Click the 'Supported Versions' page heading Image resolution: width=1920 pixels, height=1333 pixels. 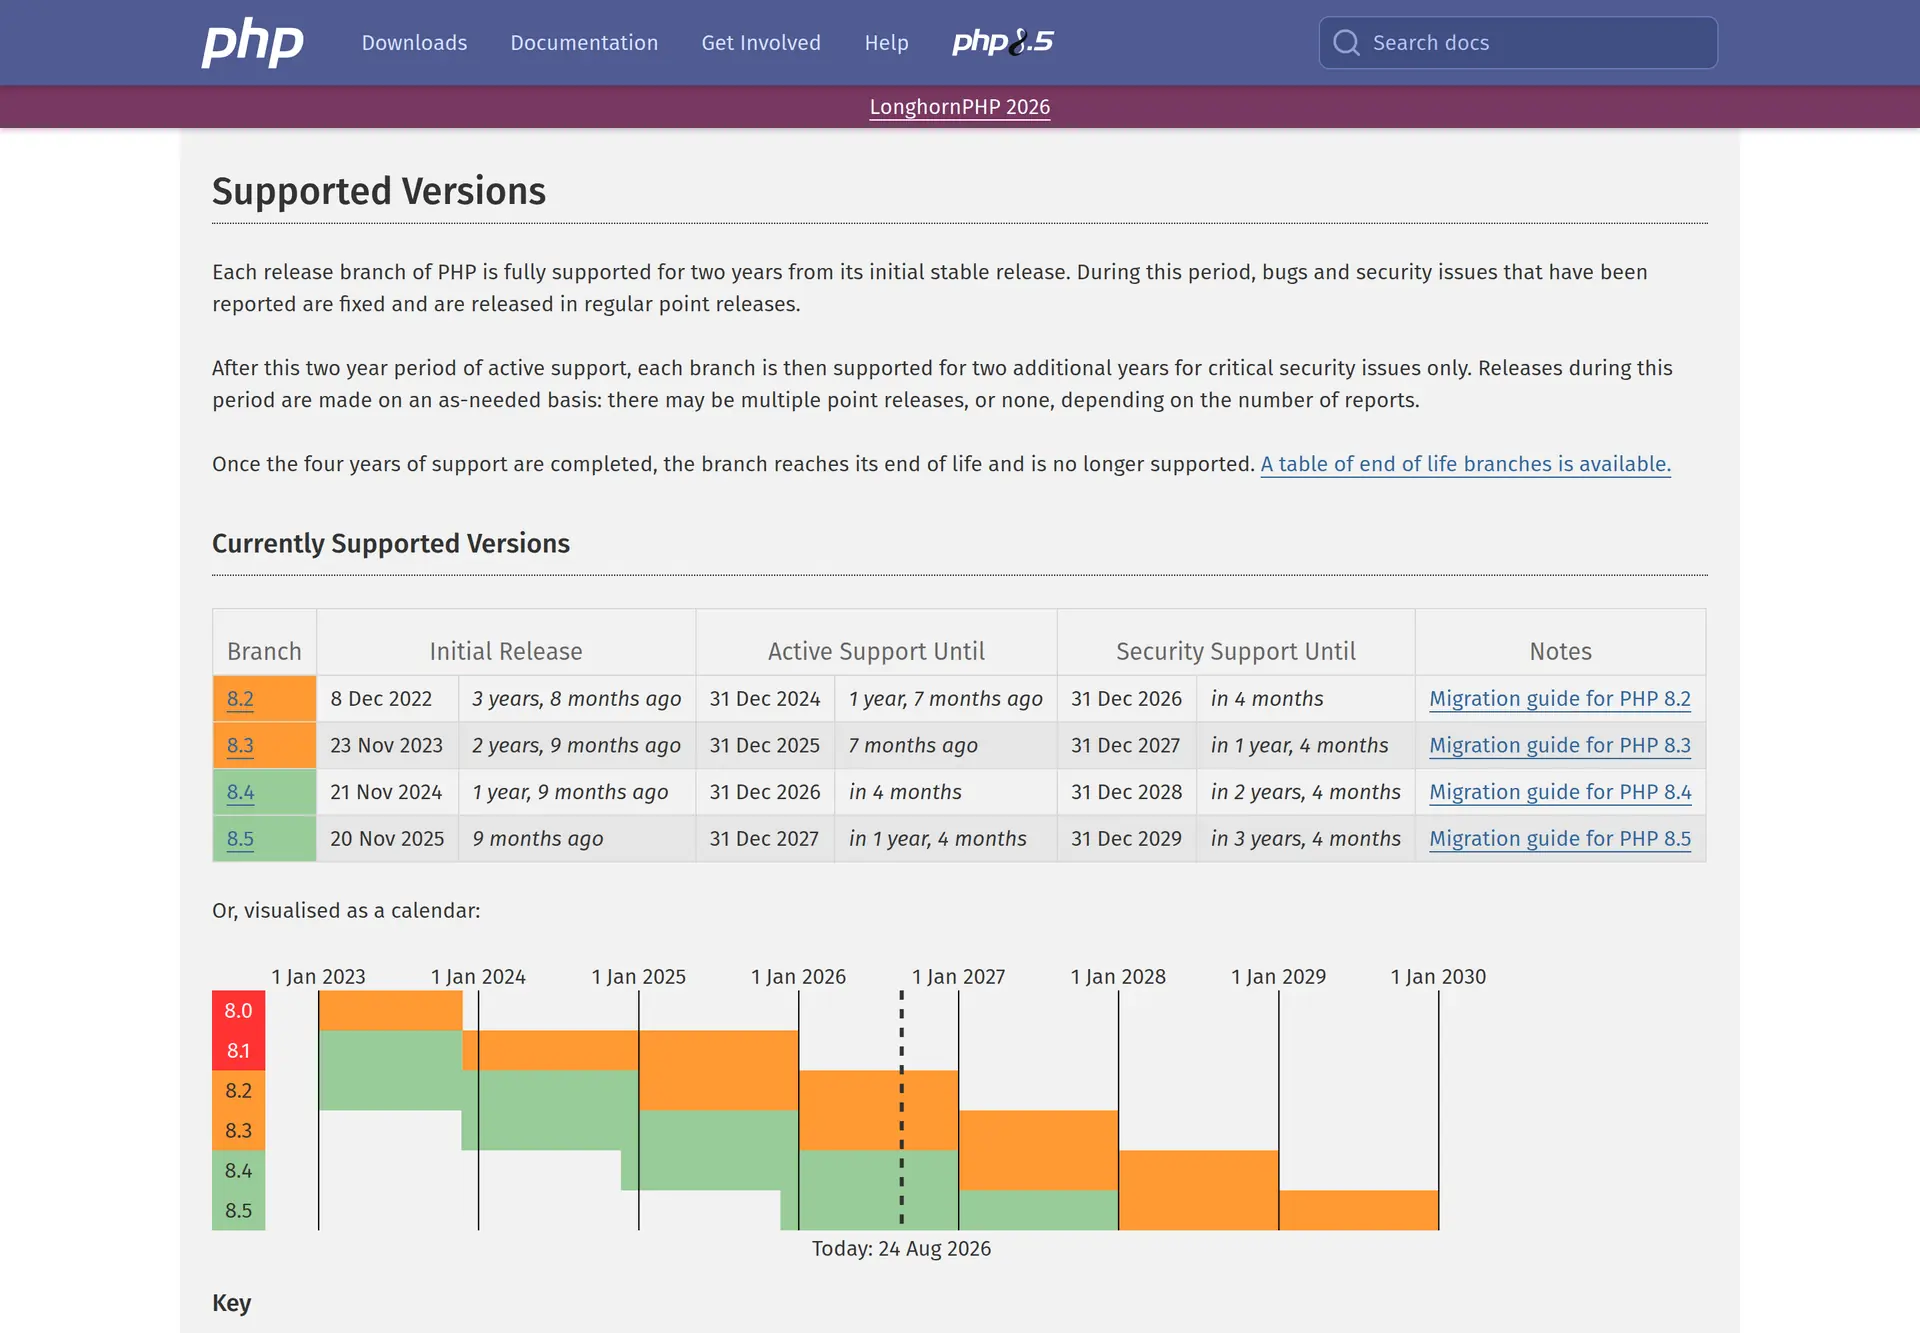(x=379, y=191)
